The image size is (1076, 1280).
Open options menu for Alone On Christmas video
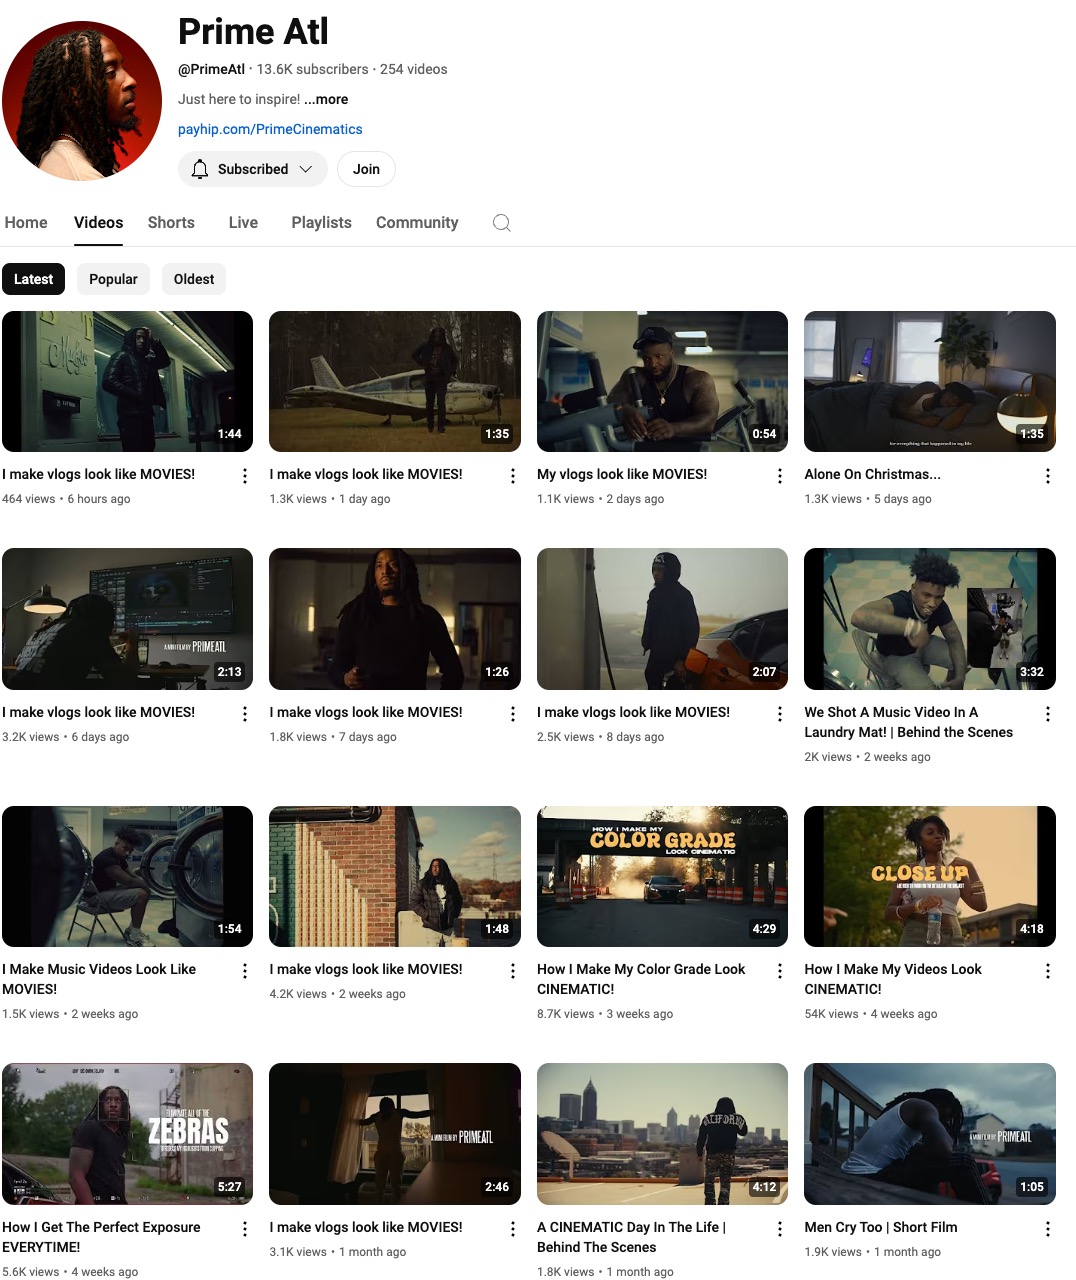1047,476
